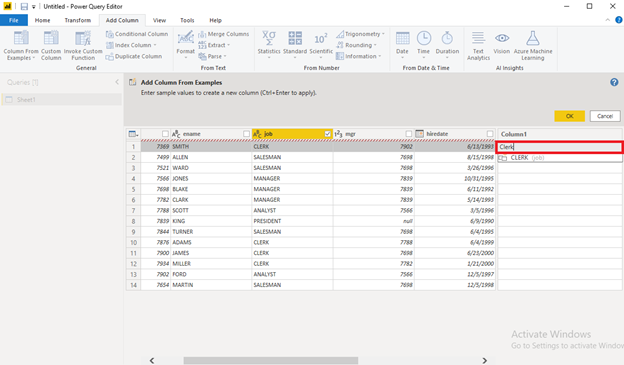Switch to the Transform tab
Viewport: 624px width, 365px height.
click(78, 20)
